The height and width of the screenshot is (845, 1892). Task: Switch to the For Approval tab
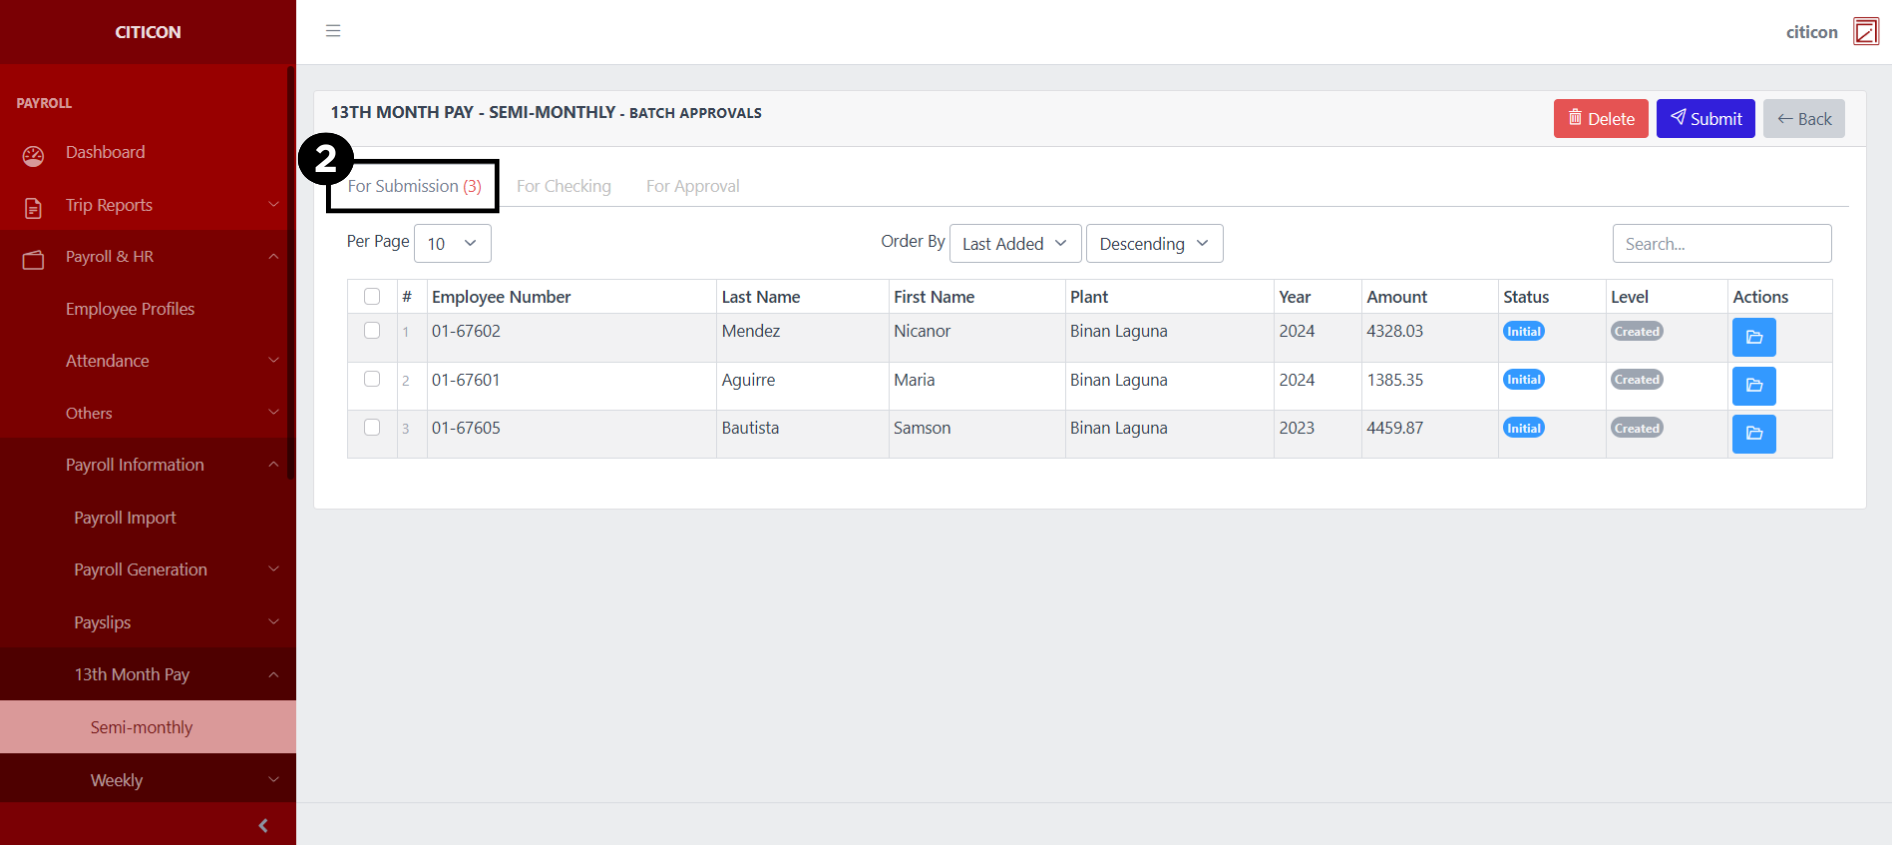[692, 186]
